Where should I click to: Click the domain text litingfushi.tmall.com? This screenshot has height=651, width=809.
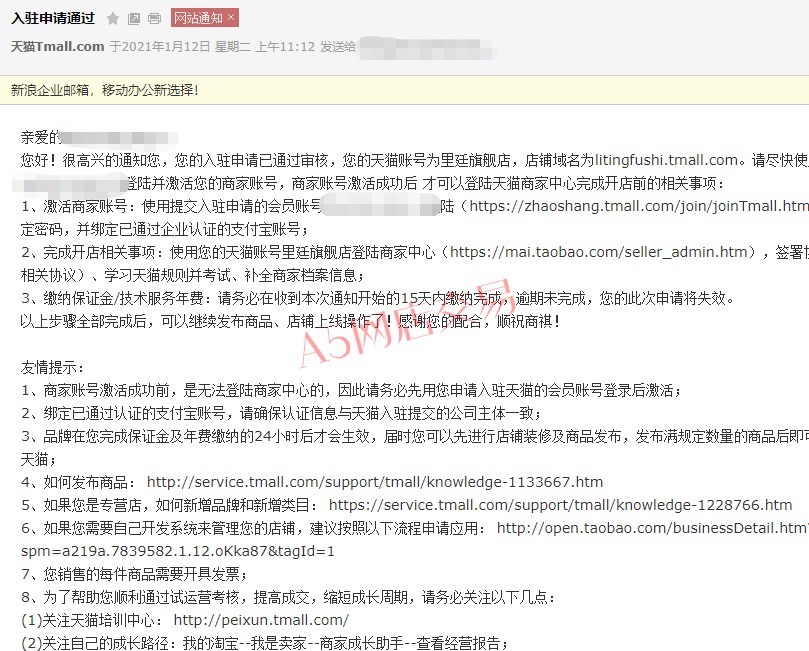pyautogui.click(x=667, y=160)
